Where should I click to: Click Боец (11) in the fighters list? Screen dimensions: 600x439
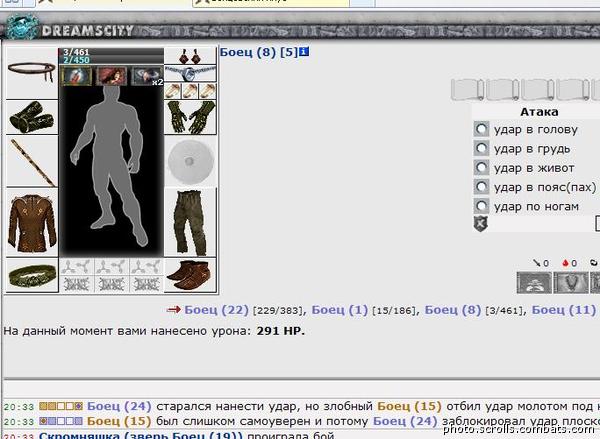pyautogui.click(x=564, y=310)
